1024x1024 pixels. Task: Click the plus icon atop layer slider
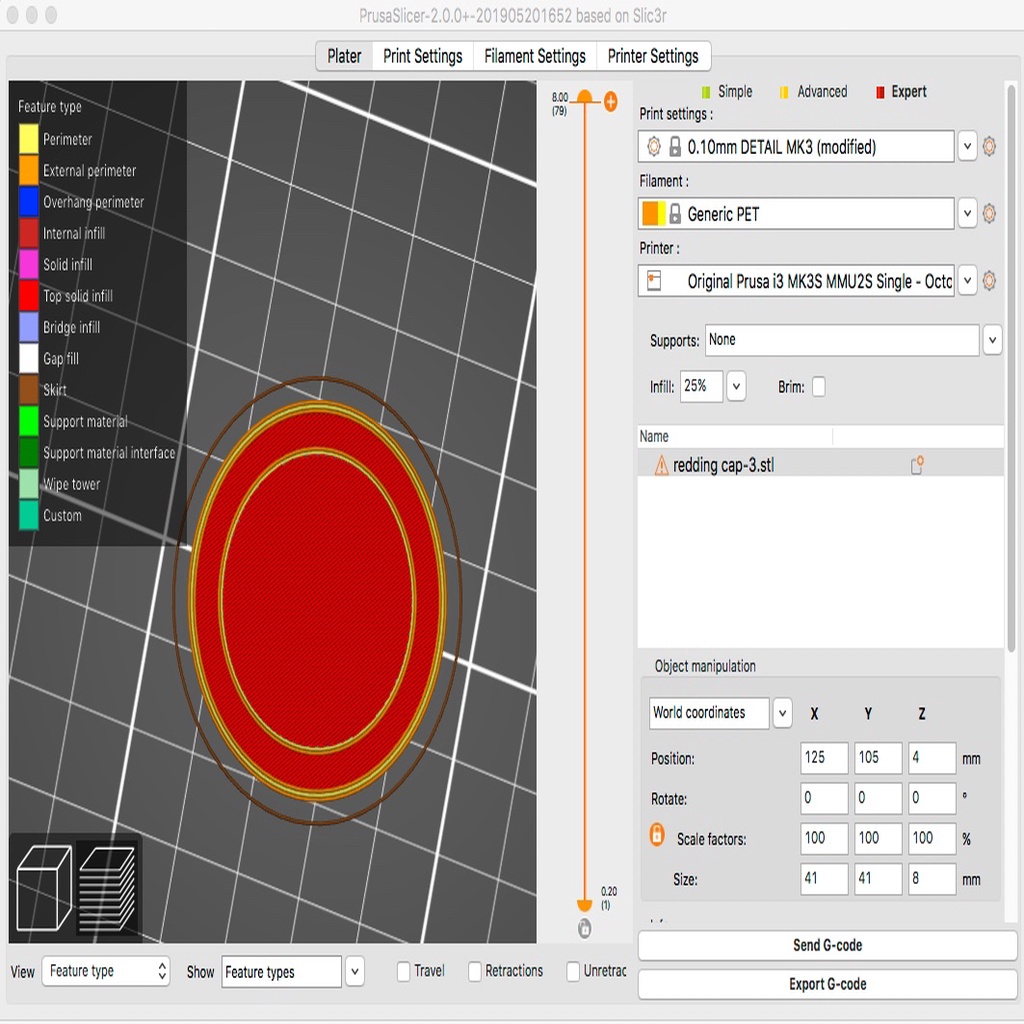[610, 101]
